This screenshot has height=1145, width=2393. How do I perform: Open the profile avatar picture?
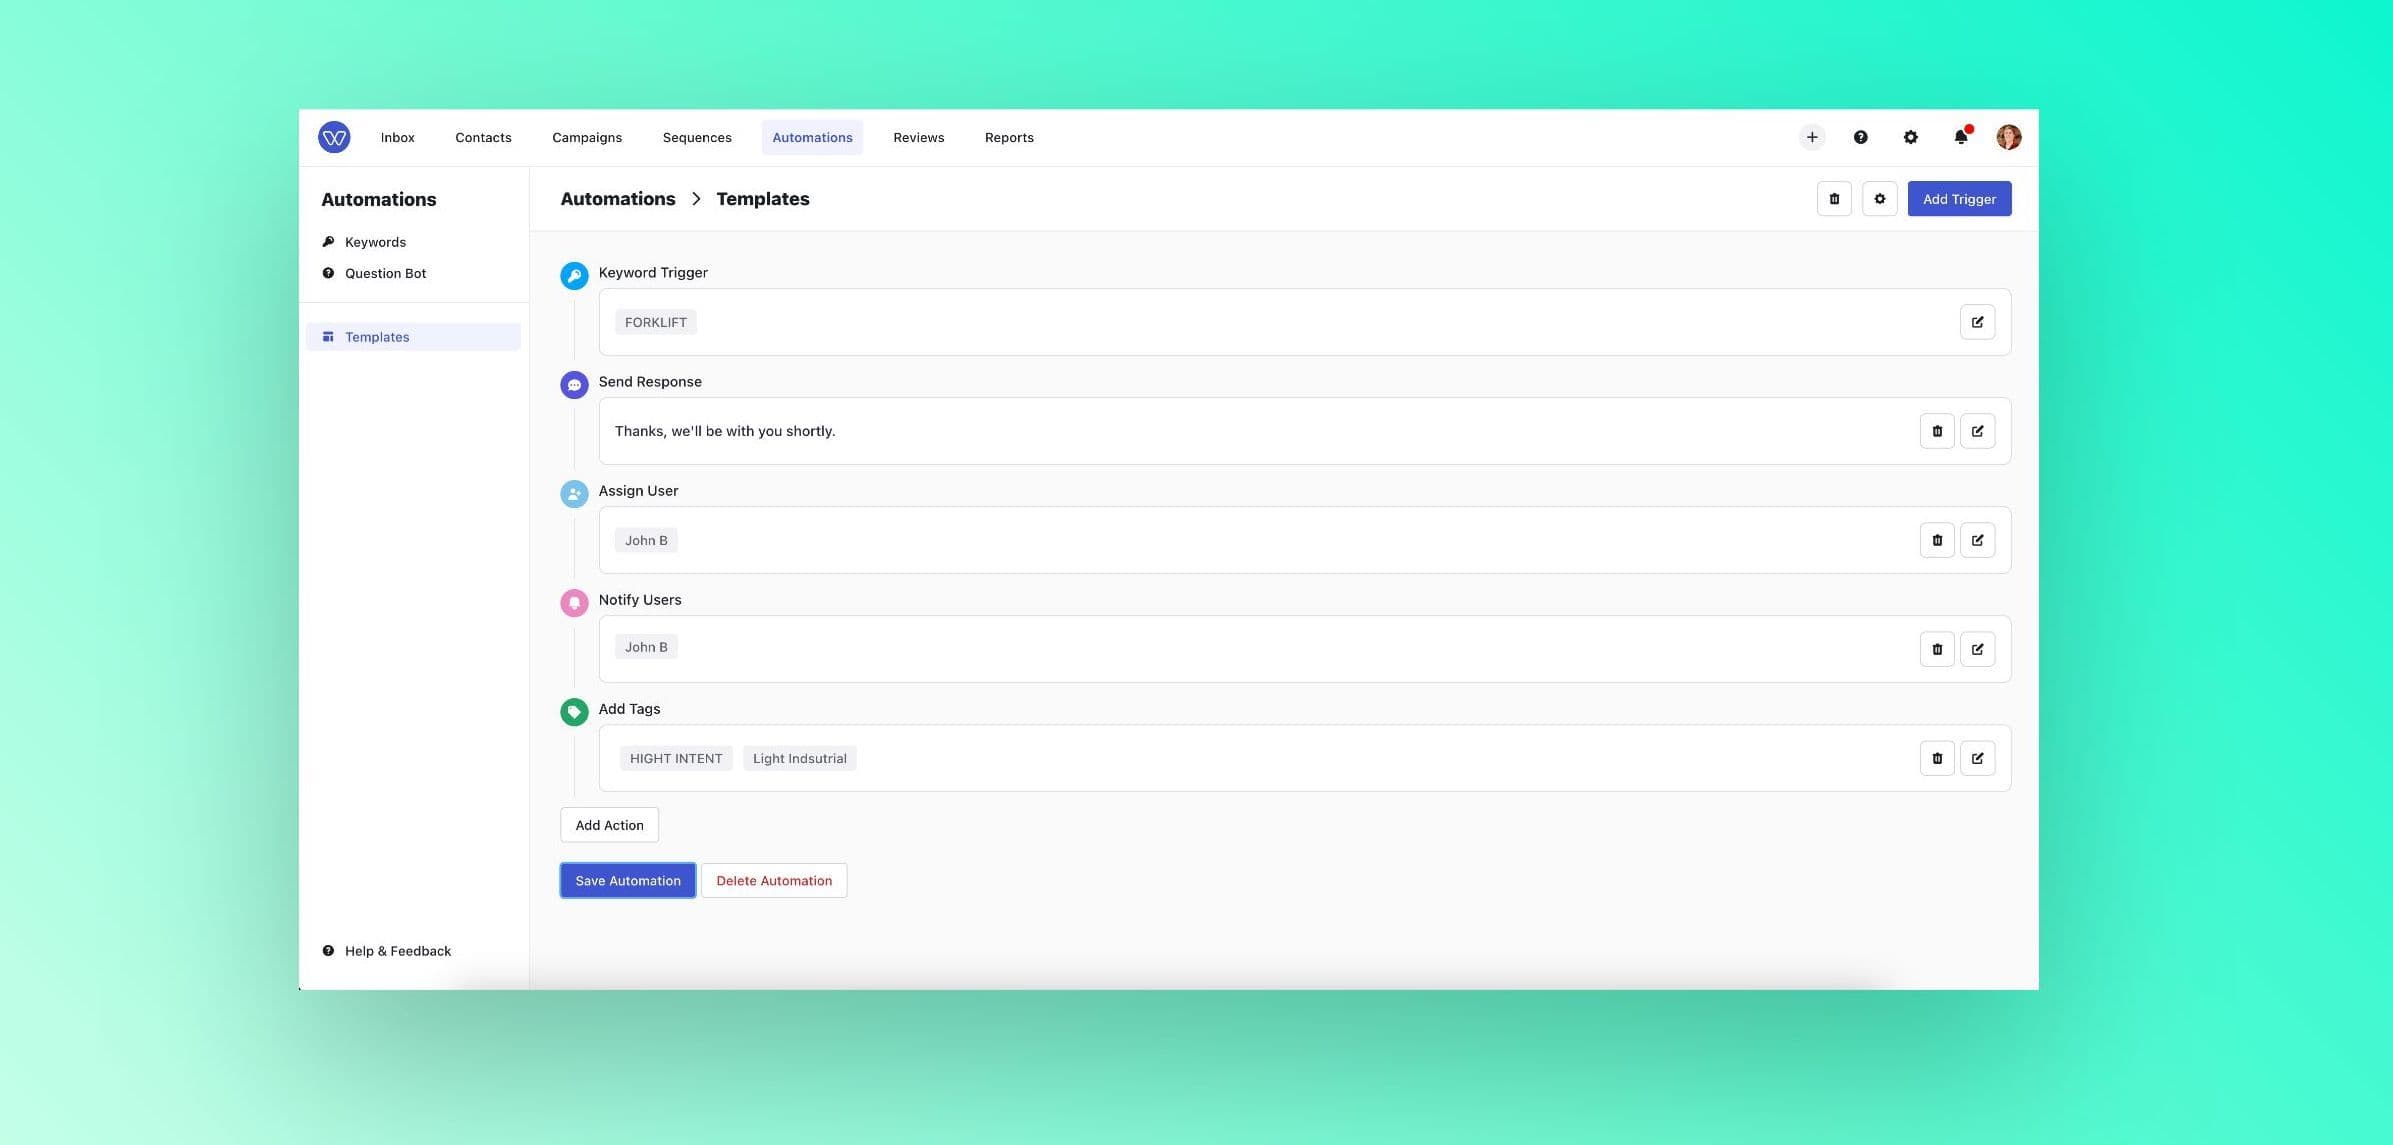[2008, 137]
